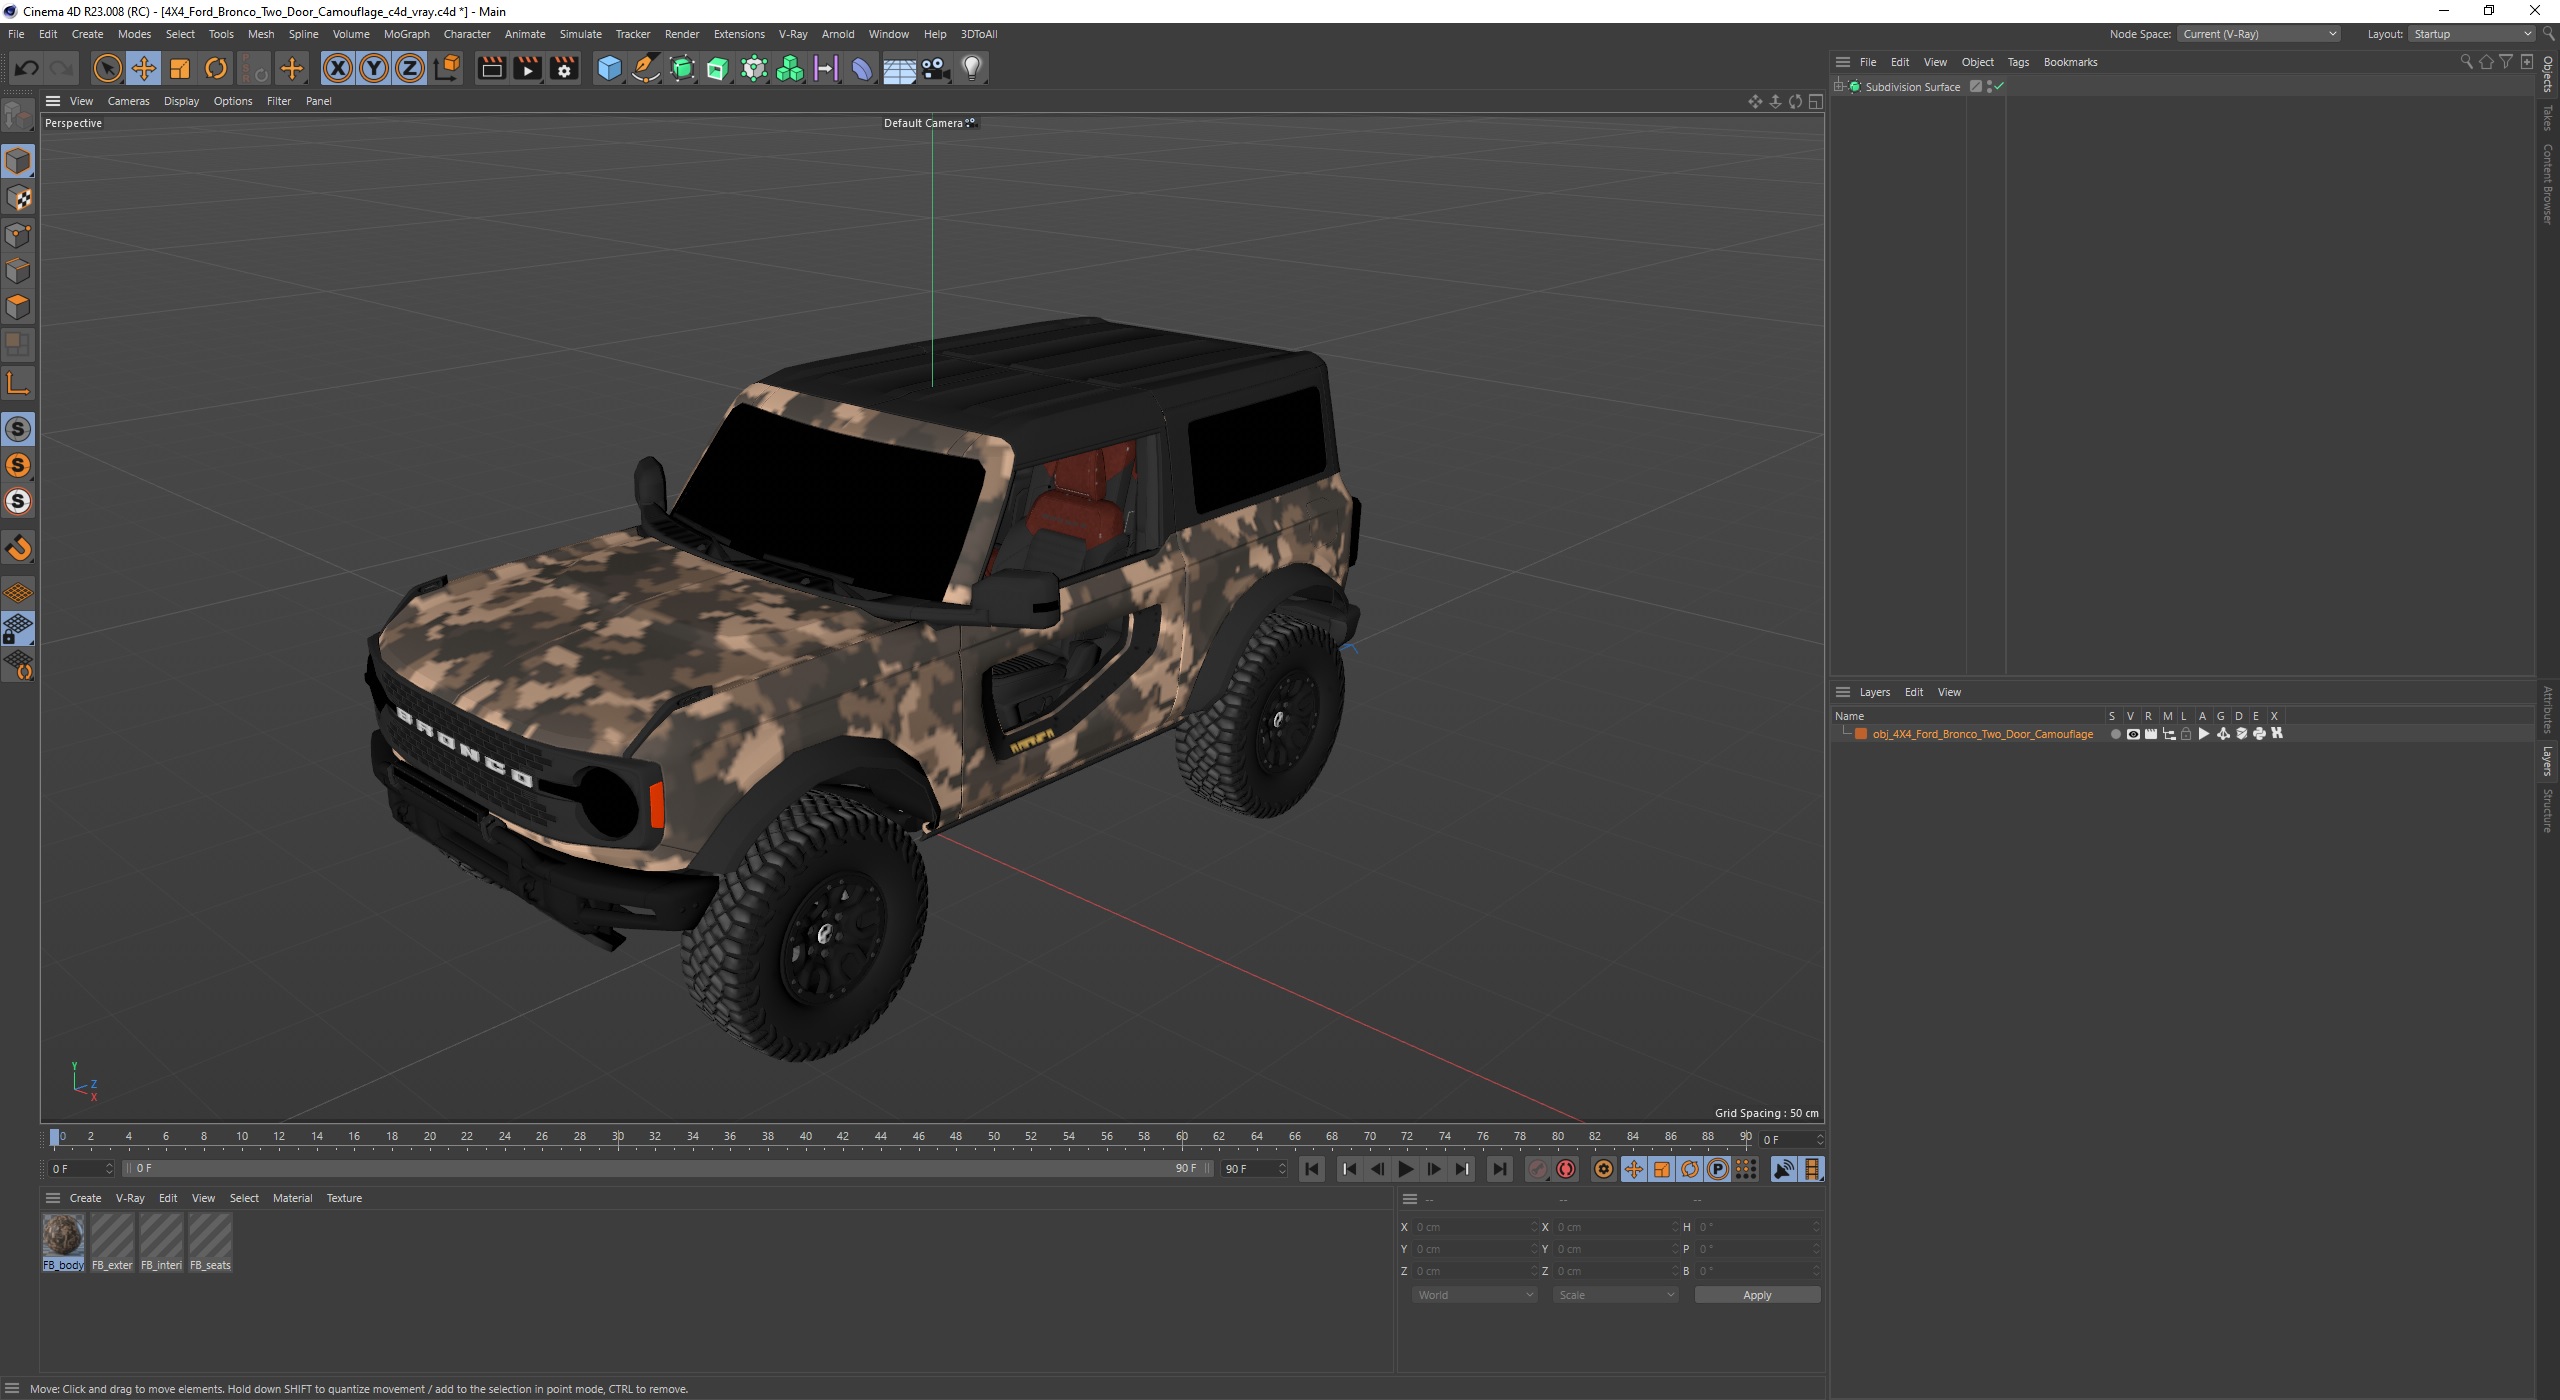Open the Node Space dropdown
Screen dimensions: 2560x1400
[2258, 34]
